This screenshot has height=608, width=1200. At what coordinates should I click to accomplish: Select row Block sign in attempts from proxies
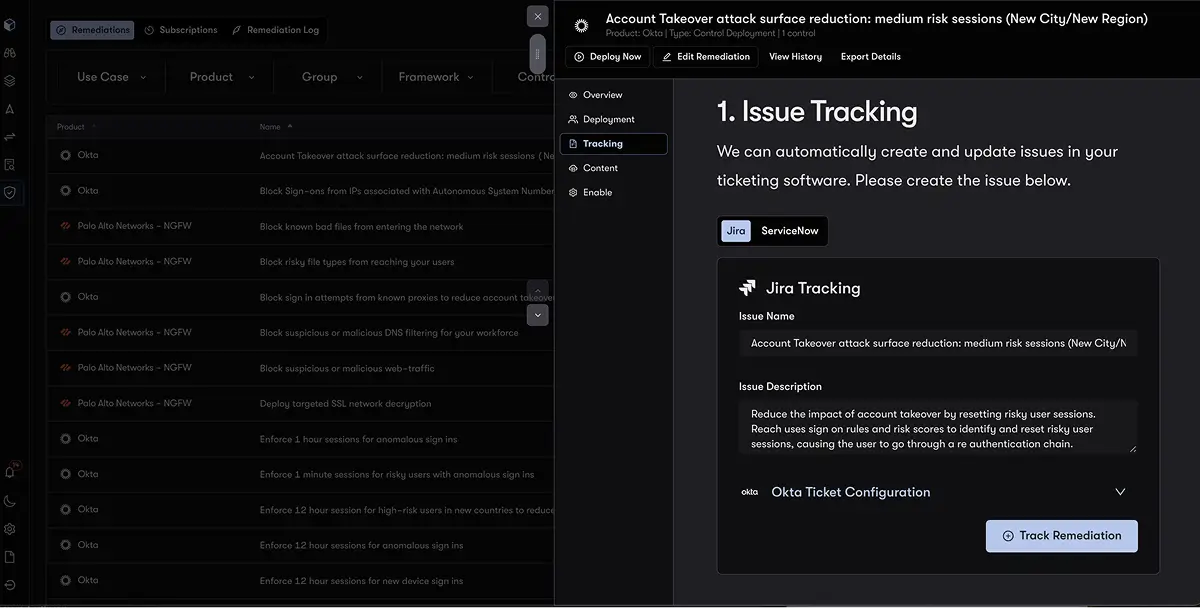click(300, 297)
